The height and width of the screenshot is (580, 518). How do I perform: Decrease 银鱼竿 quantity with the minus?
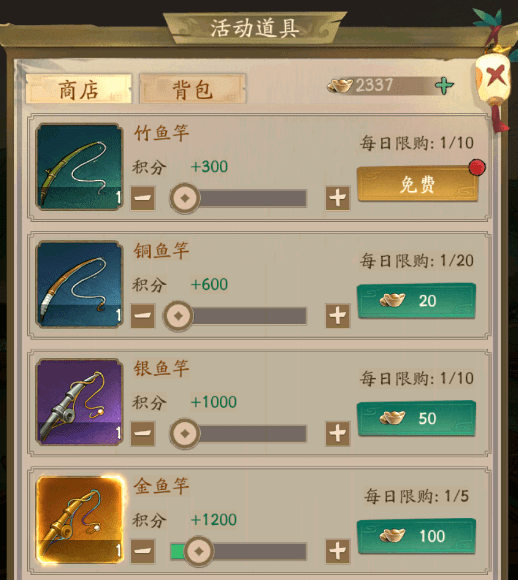(143, 434)
